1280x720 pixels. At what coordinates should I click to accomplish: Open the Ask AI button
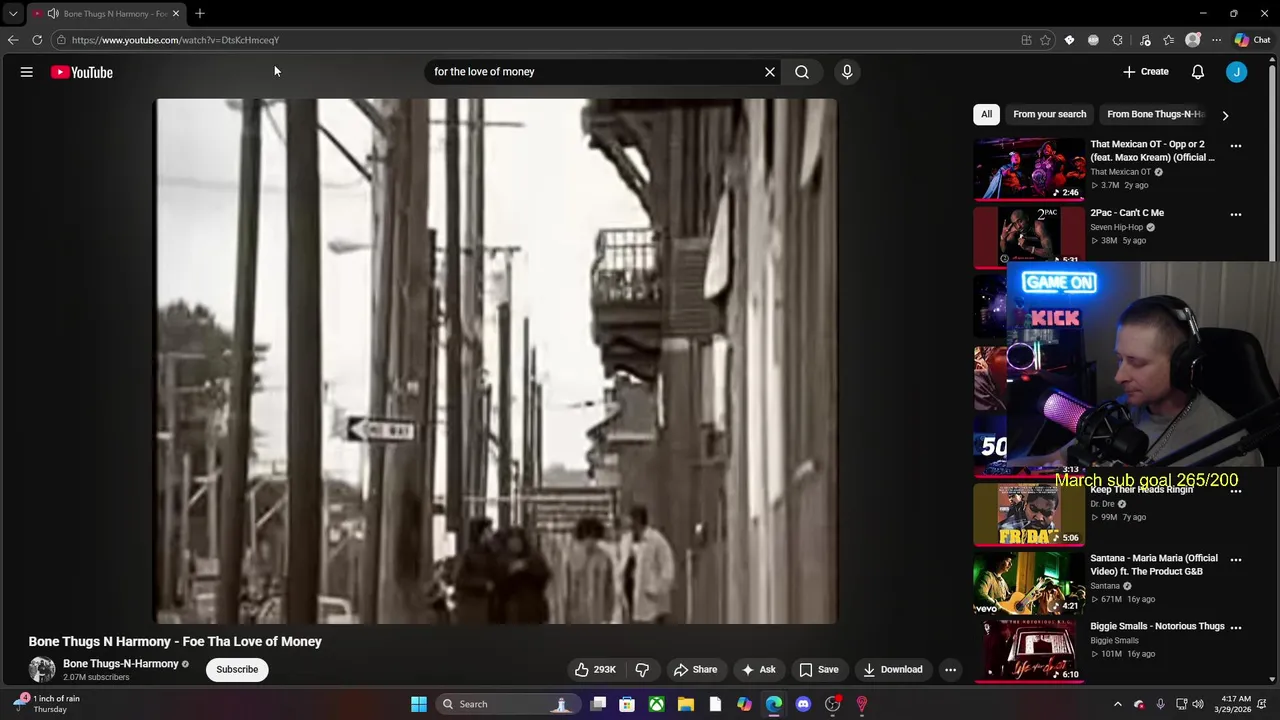[758, 670]
